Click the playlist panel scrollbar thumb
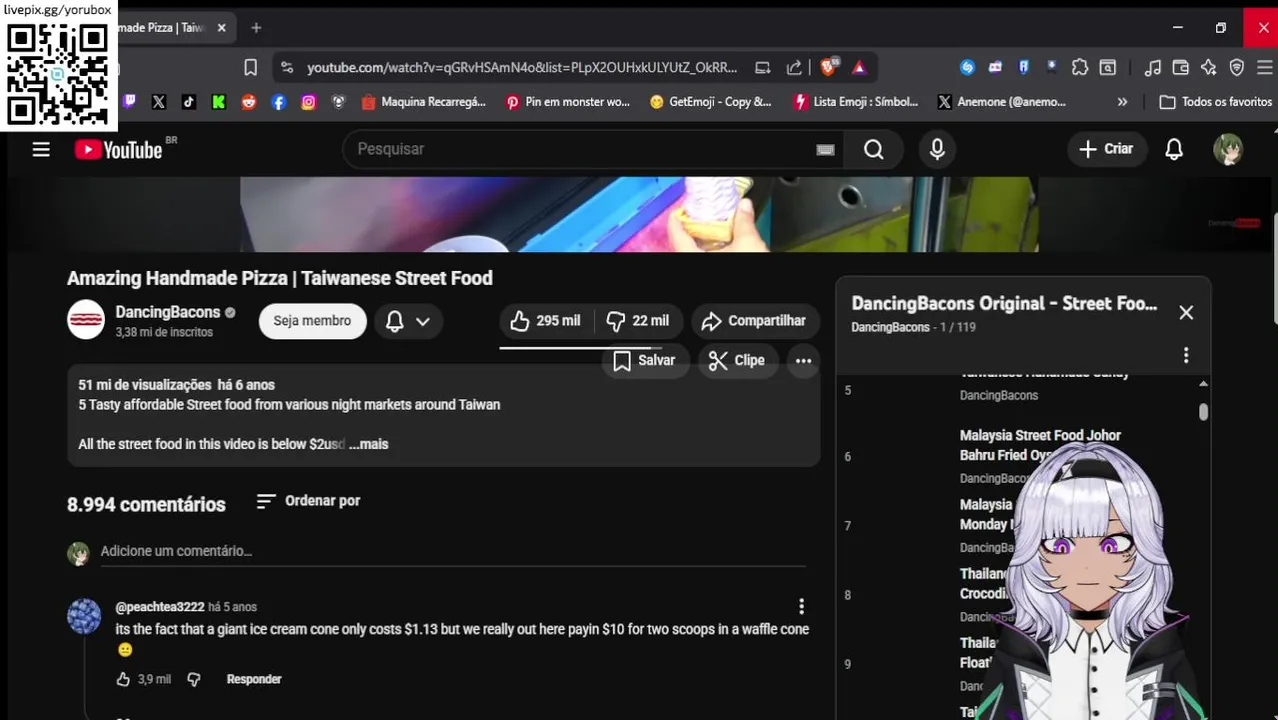 (1203, 412)
